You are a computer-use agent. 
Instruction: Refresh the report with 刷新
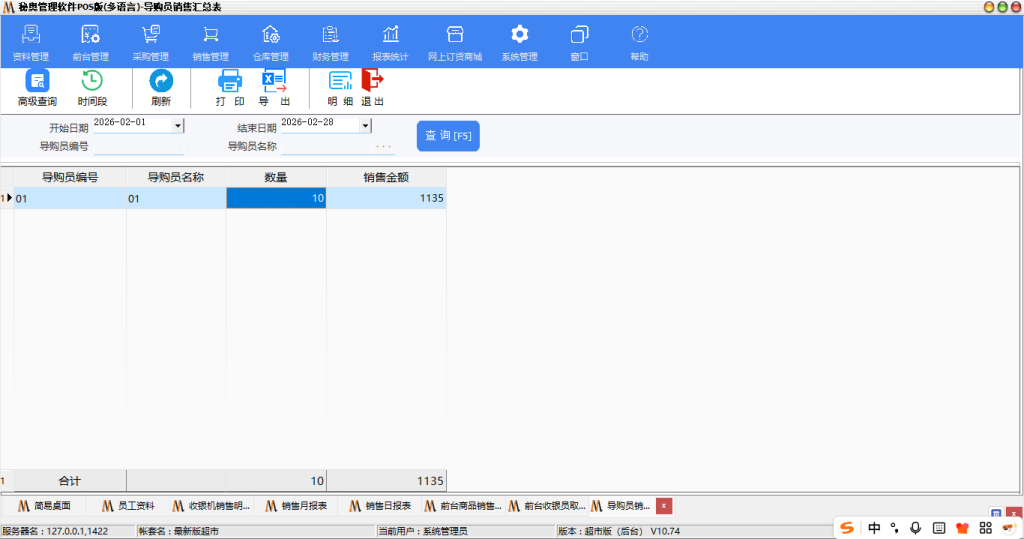click(x=161, y=88)
